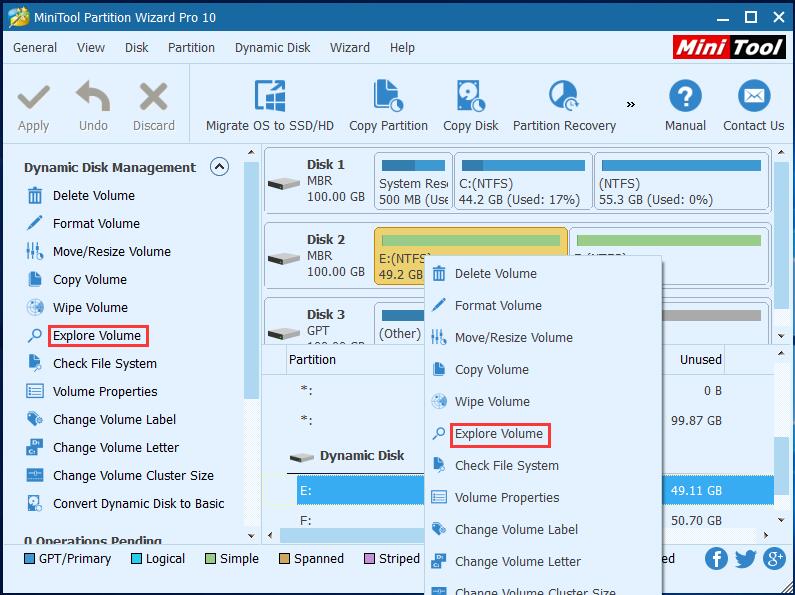Choose Change Volume Label in context menu

pos(543,530)
